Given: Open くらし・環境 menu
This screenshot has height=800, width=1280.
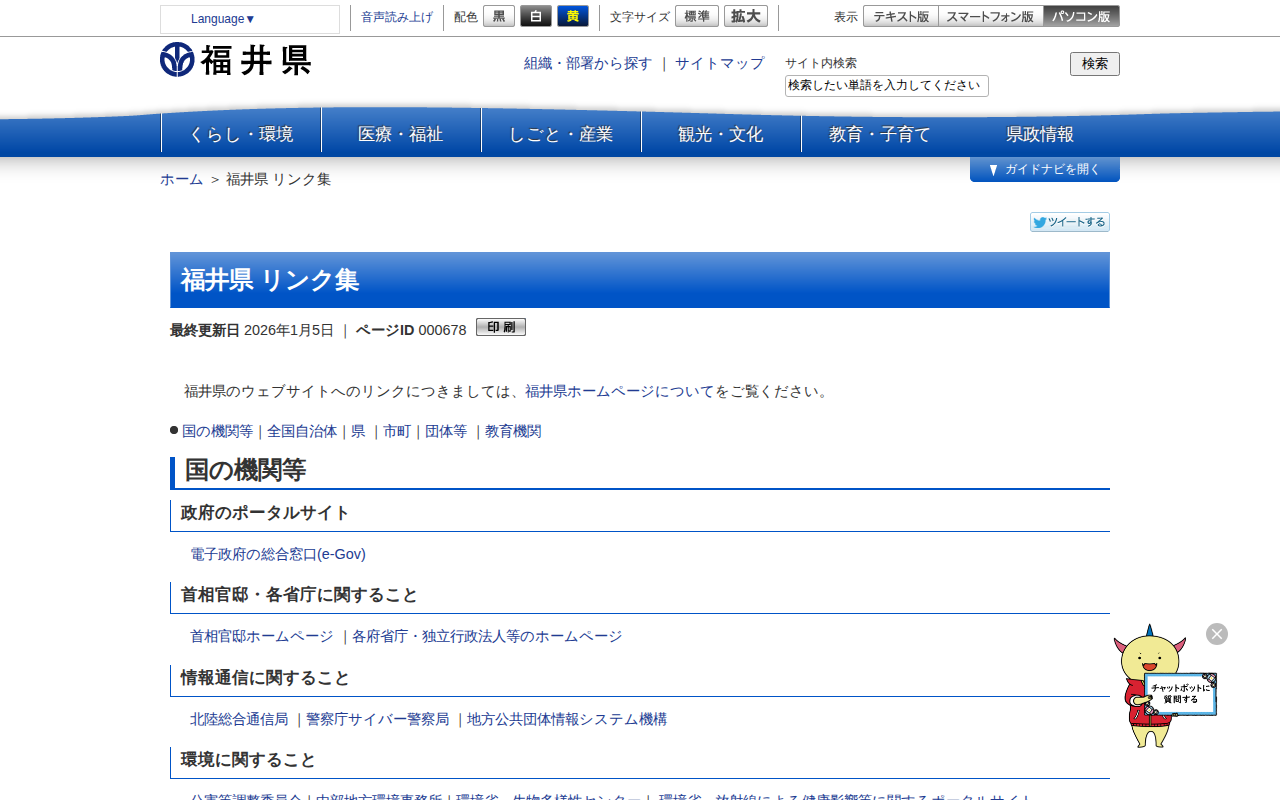Looking at the screenshot, I should [x=241, y=134].
